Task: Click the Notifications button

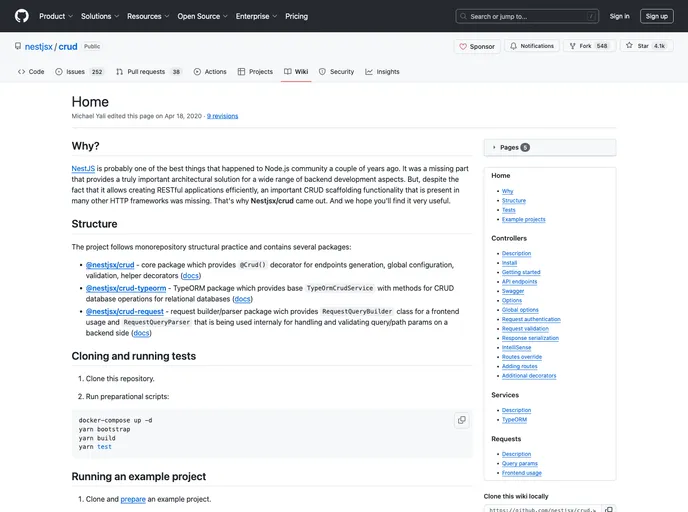Action: pyautogui.click(x=532, y=46)
